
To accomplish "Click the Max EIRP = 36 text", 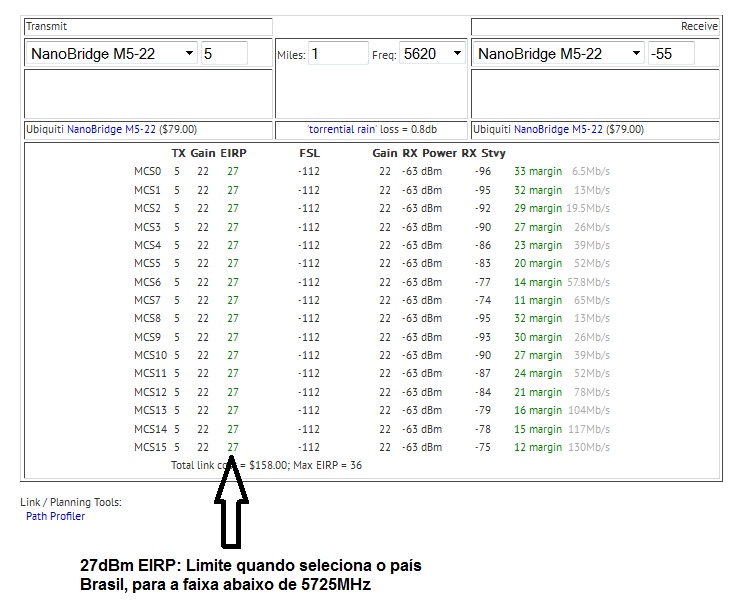I will (328, 465).
